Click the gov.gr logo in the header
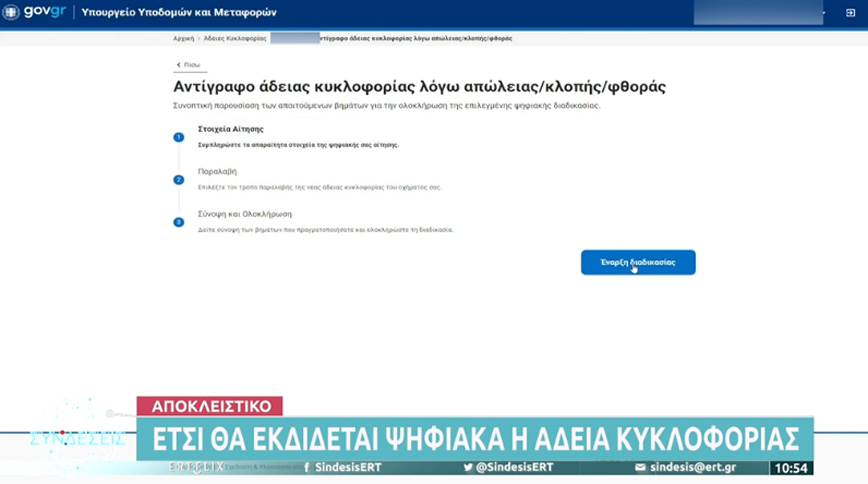Image resolution: width=868 pixels, height=484 pixels. coord(38,14)
